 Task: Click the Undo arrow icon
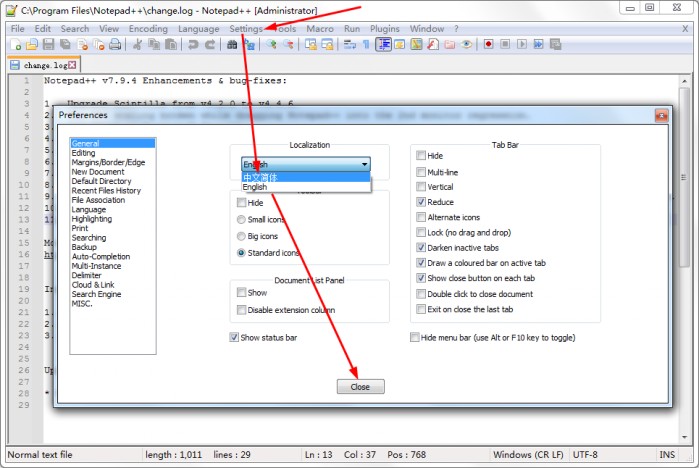(x=193, y=45)
